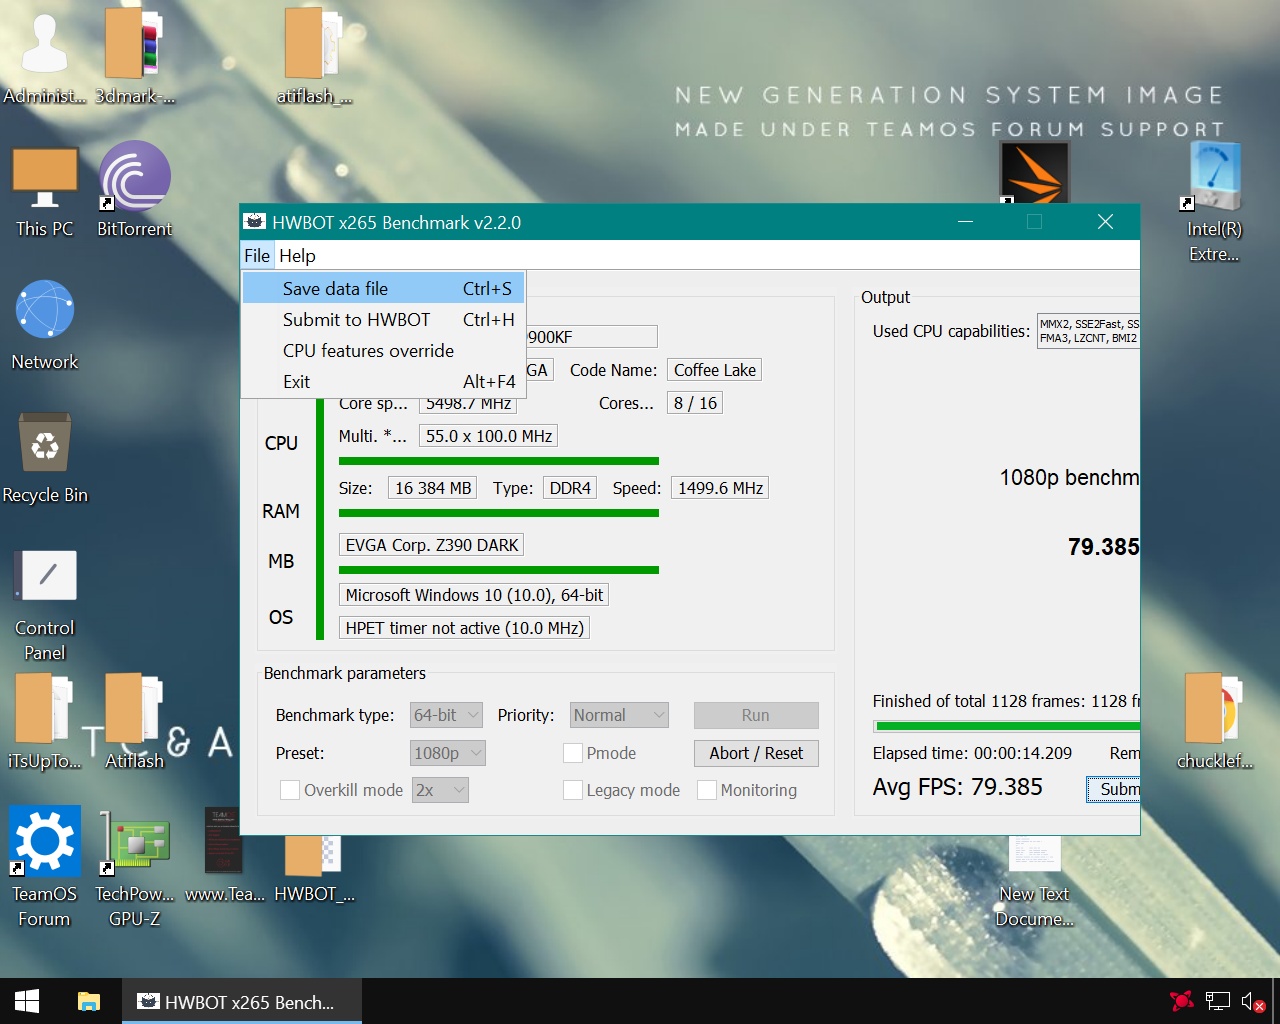The width and height of the screenshot is (1280, 1024).
Task: Open the Benchmark type 64-bit dropdown
Action: (446, 715)
